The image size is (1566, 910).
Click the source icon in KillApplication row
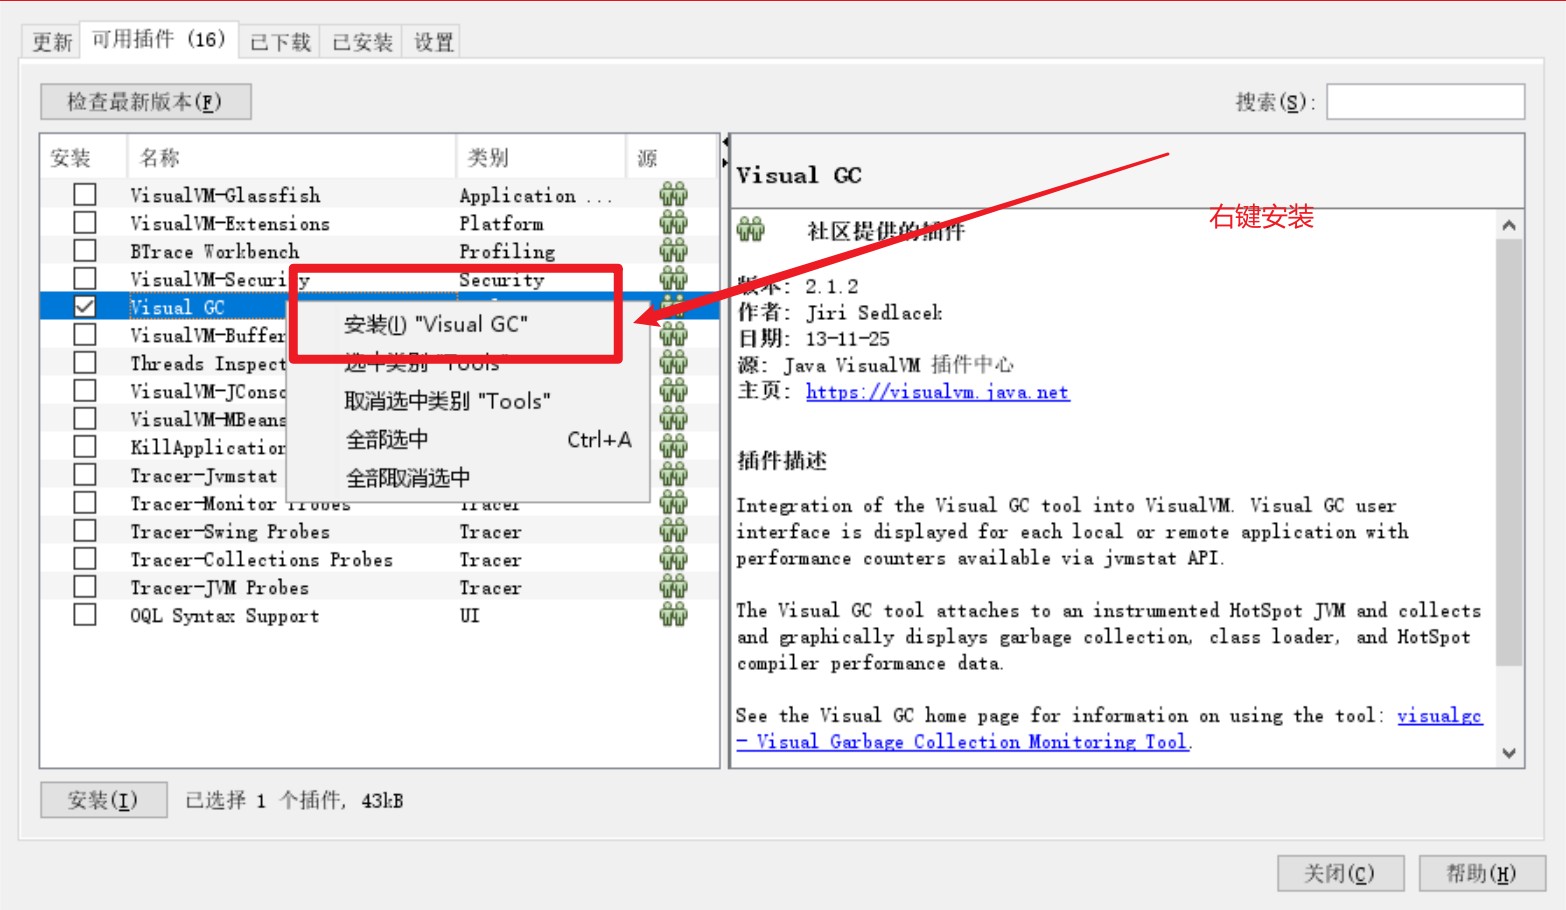pos(674,447)
